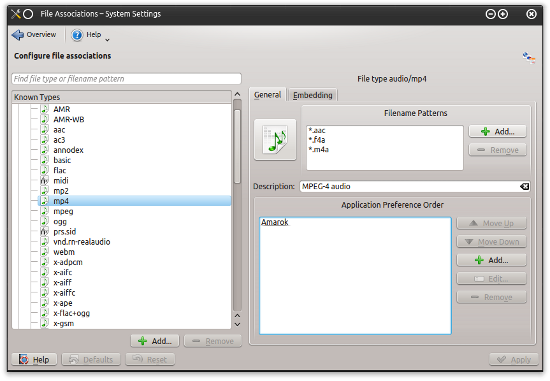Select the *.f4a filename pattern
This screenshot has height=381, width=550.
click(317, 140)
